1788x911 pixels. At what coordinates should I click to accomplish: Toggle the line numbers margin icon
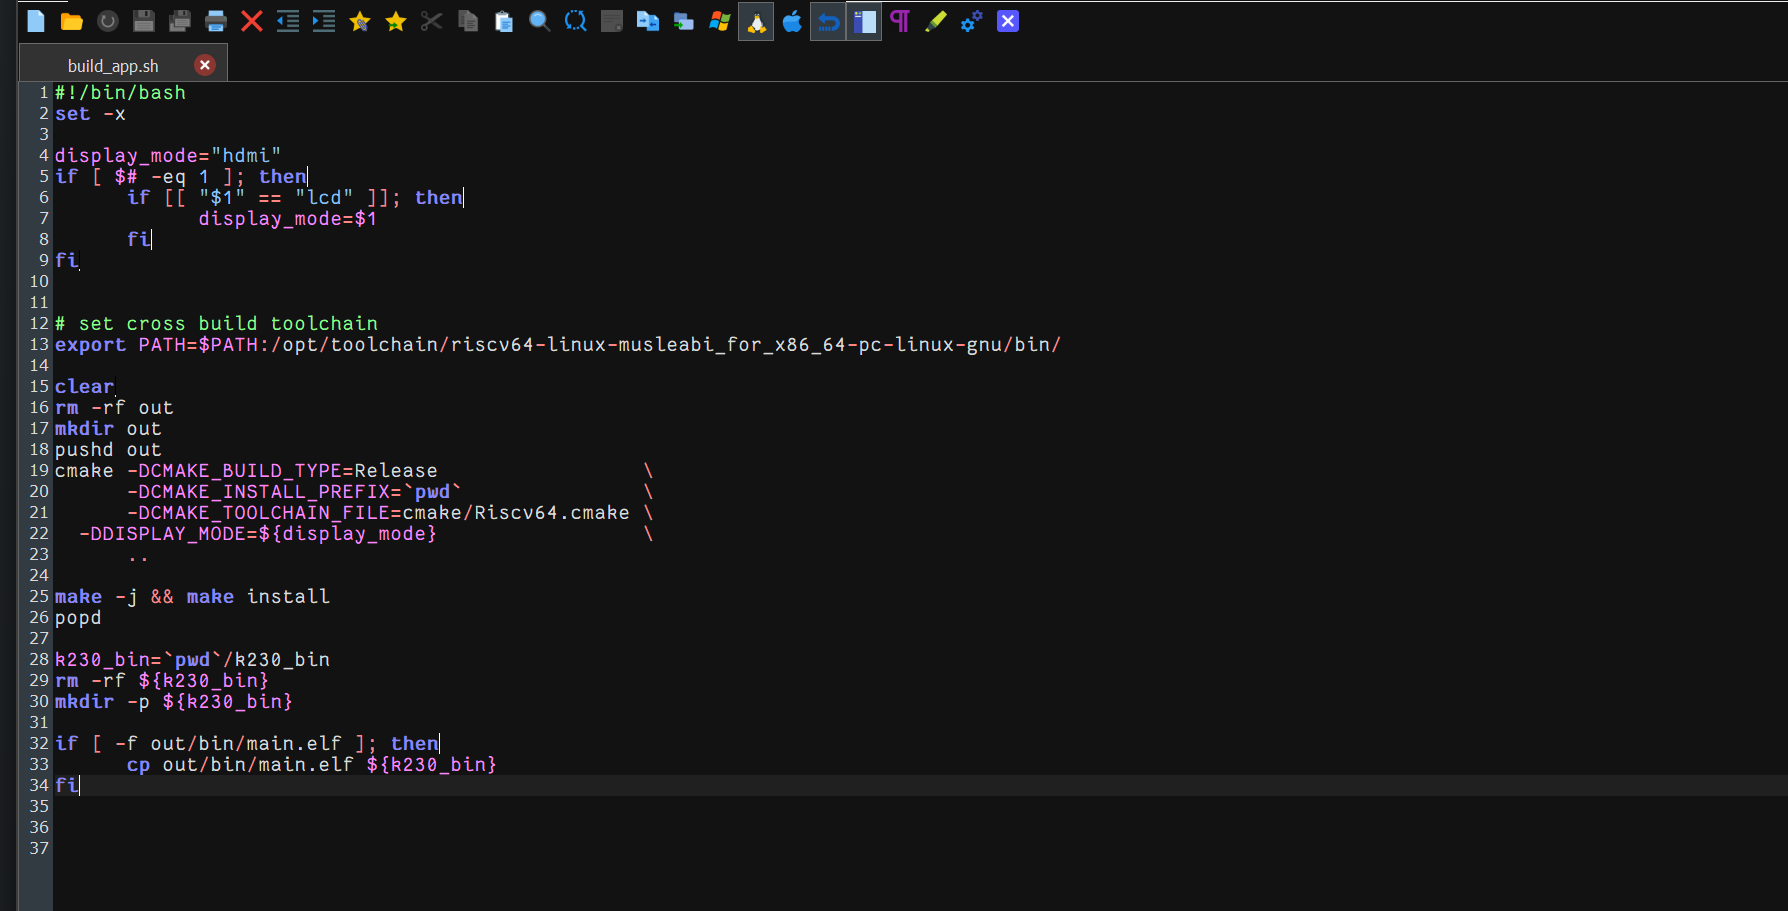[x=864, y=21]
